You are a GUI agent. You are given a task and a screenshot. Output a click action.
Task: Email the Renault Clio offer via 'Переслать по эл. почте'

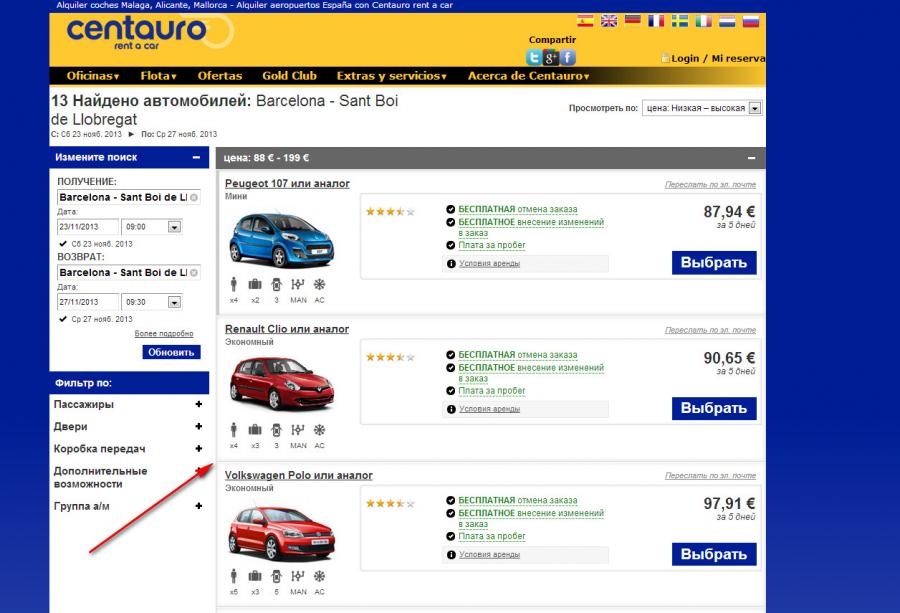(x=710, y=331)
